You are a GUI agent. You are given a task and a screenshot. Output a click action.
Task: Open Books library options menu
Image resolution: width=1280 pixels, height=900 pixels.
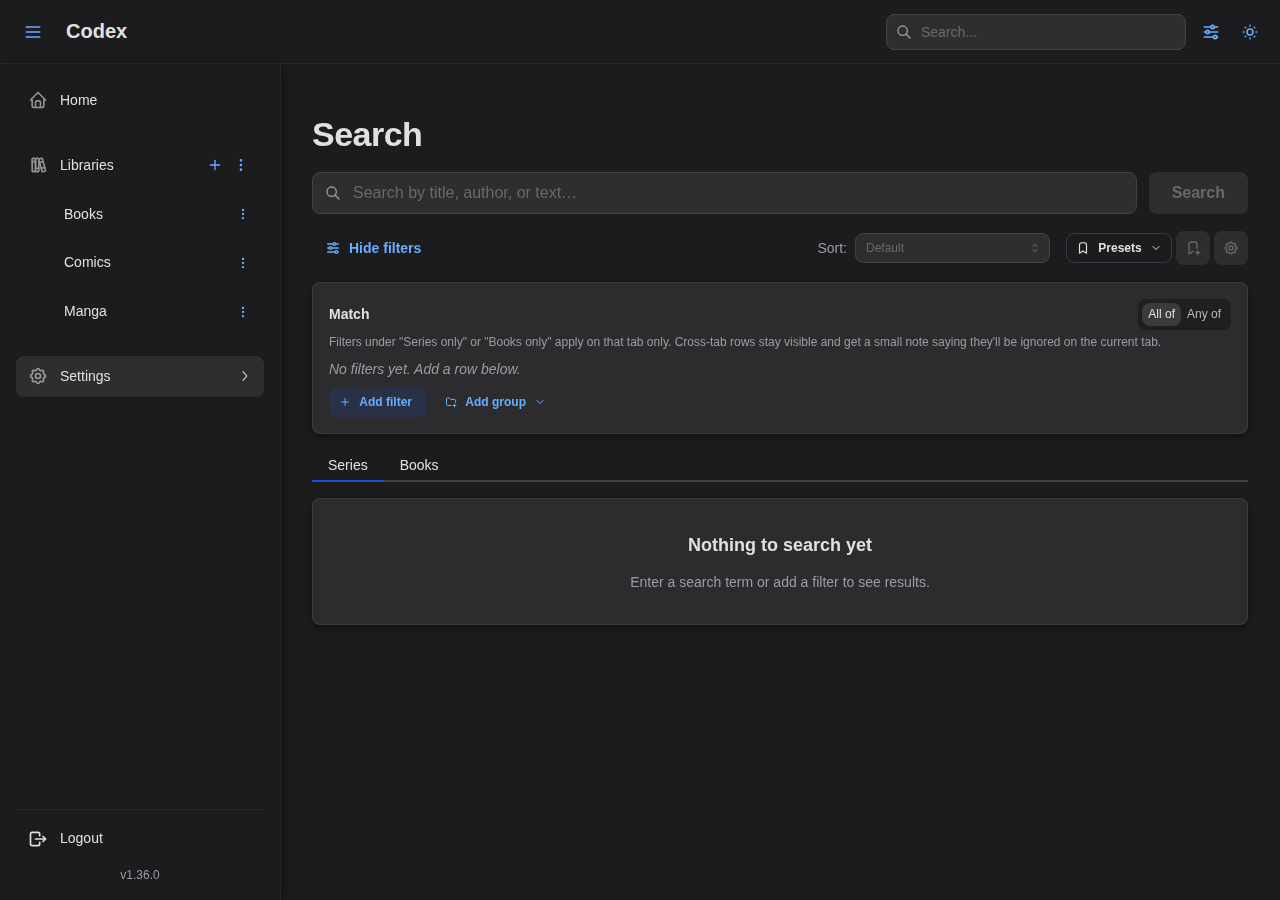242,214
